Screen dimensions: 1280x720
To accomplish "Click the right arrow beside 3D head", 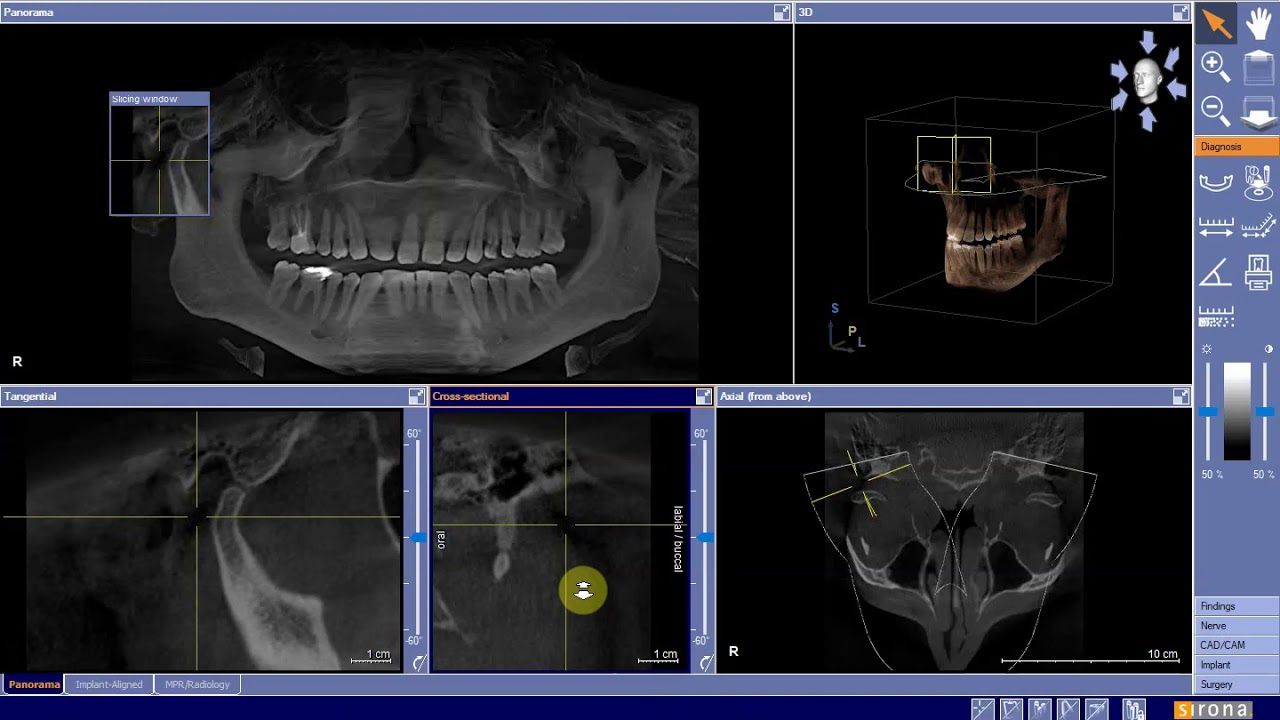I will tap(1176, 89).
